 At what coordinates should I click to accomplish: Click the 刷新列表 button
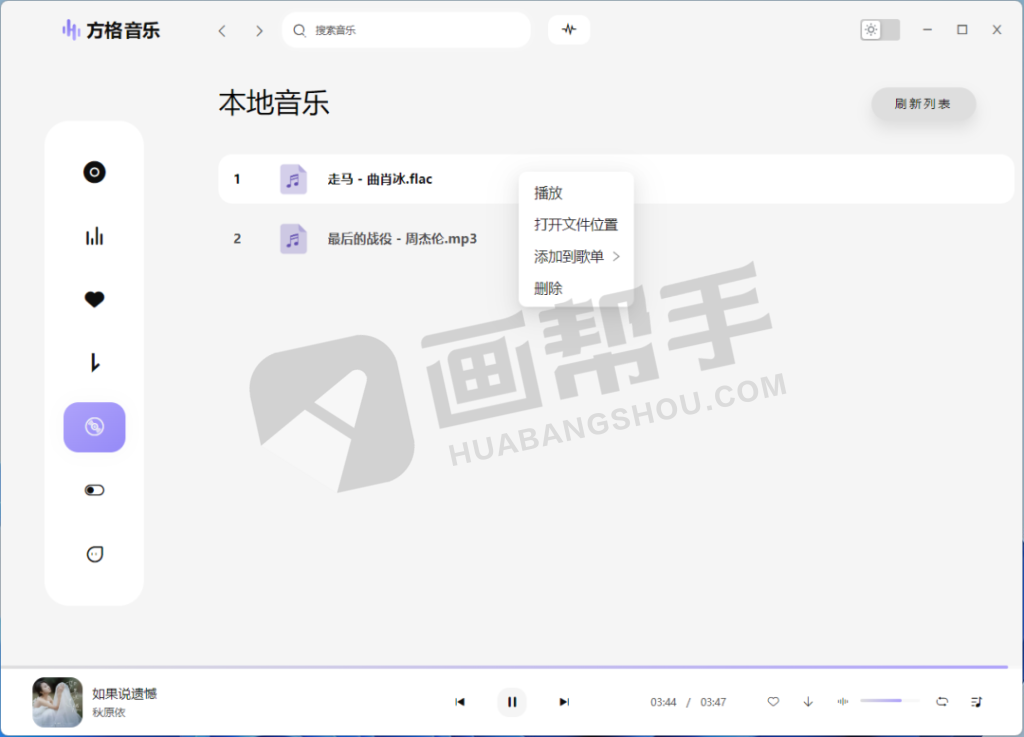pos(923,104)
